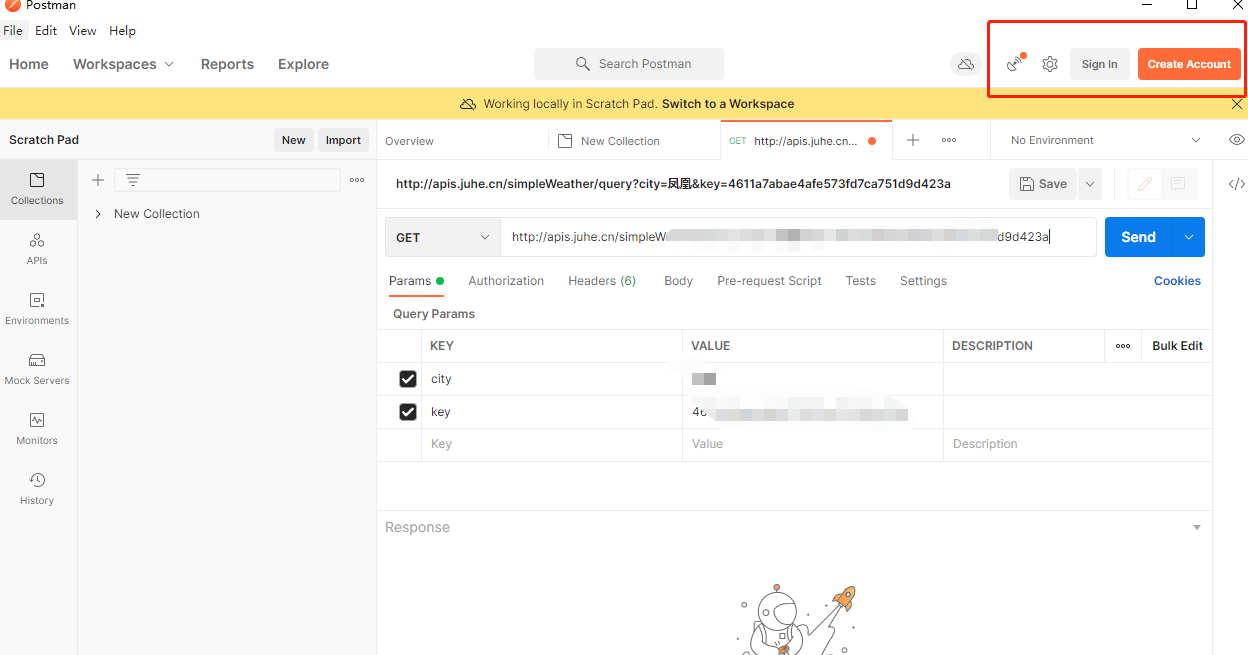Expand the New Collection tree item

click(x=98, y=214)
